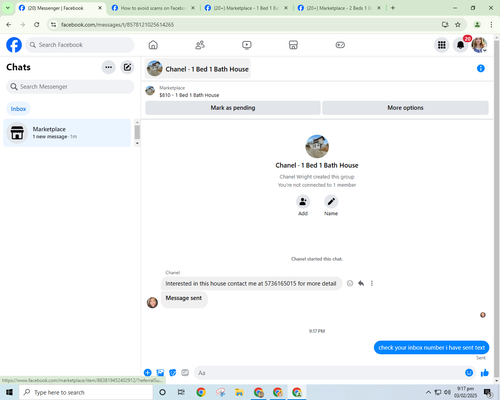Go to the Home feed icon

pos(153,45)
